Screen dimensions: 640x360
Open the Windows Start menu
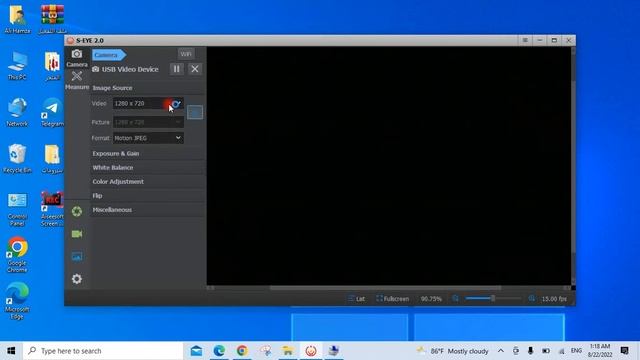click(x=11, y=351)
